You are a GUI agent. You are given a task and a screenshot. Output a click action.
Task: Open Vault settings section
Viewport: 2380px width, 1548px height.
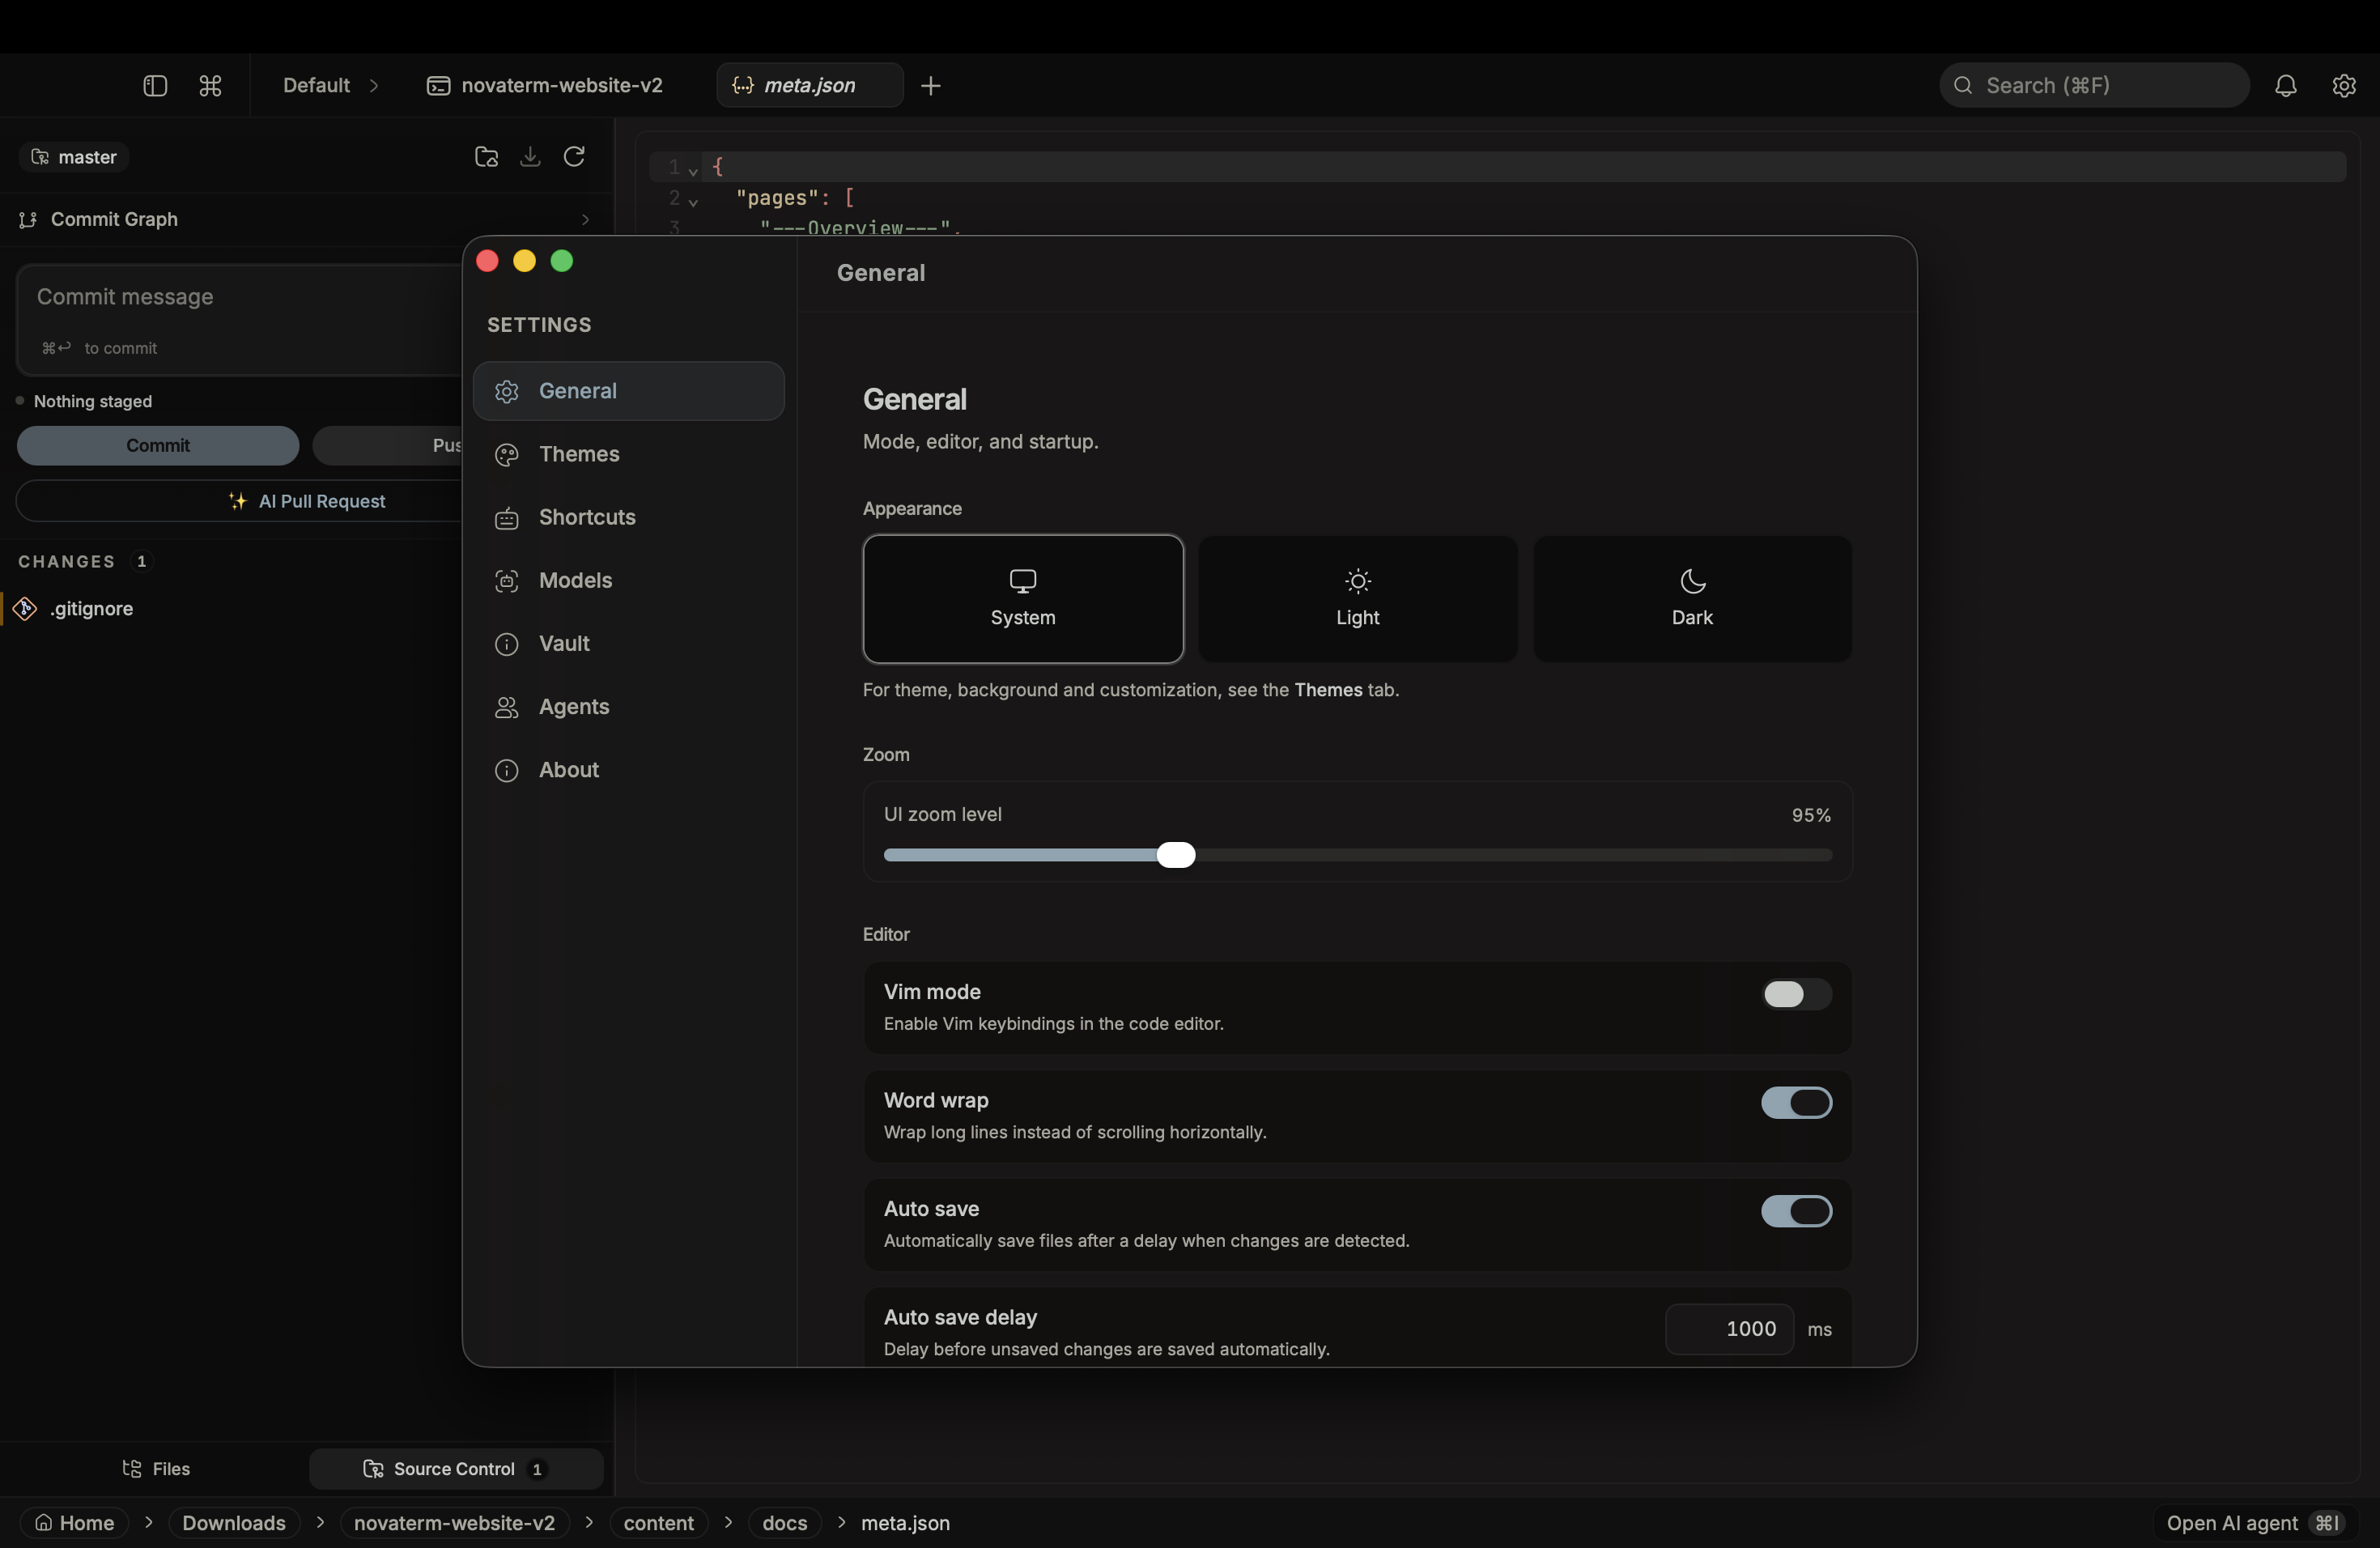coord(628,644)
